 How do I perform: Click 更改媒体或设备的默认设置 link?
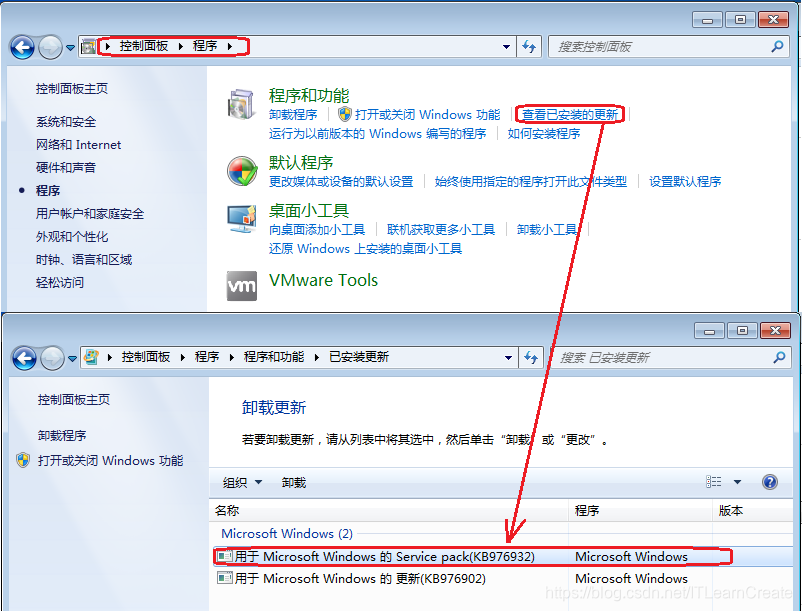tap(341, 182)
